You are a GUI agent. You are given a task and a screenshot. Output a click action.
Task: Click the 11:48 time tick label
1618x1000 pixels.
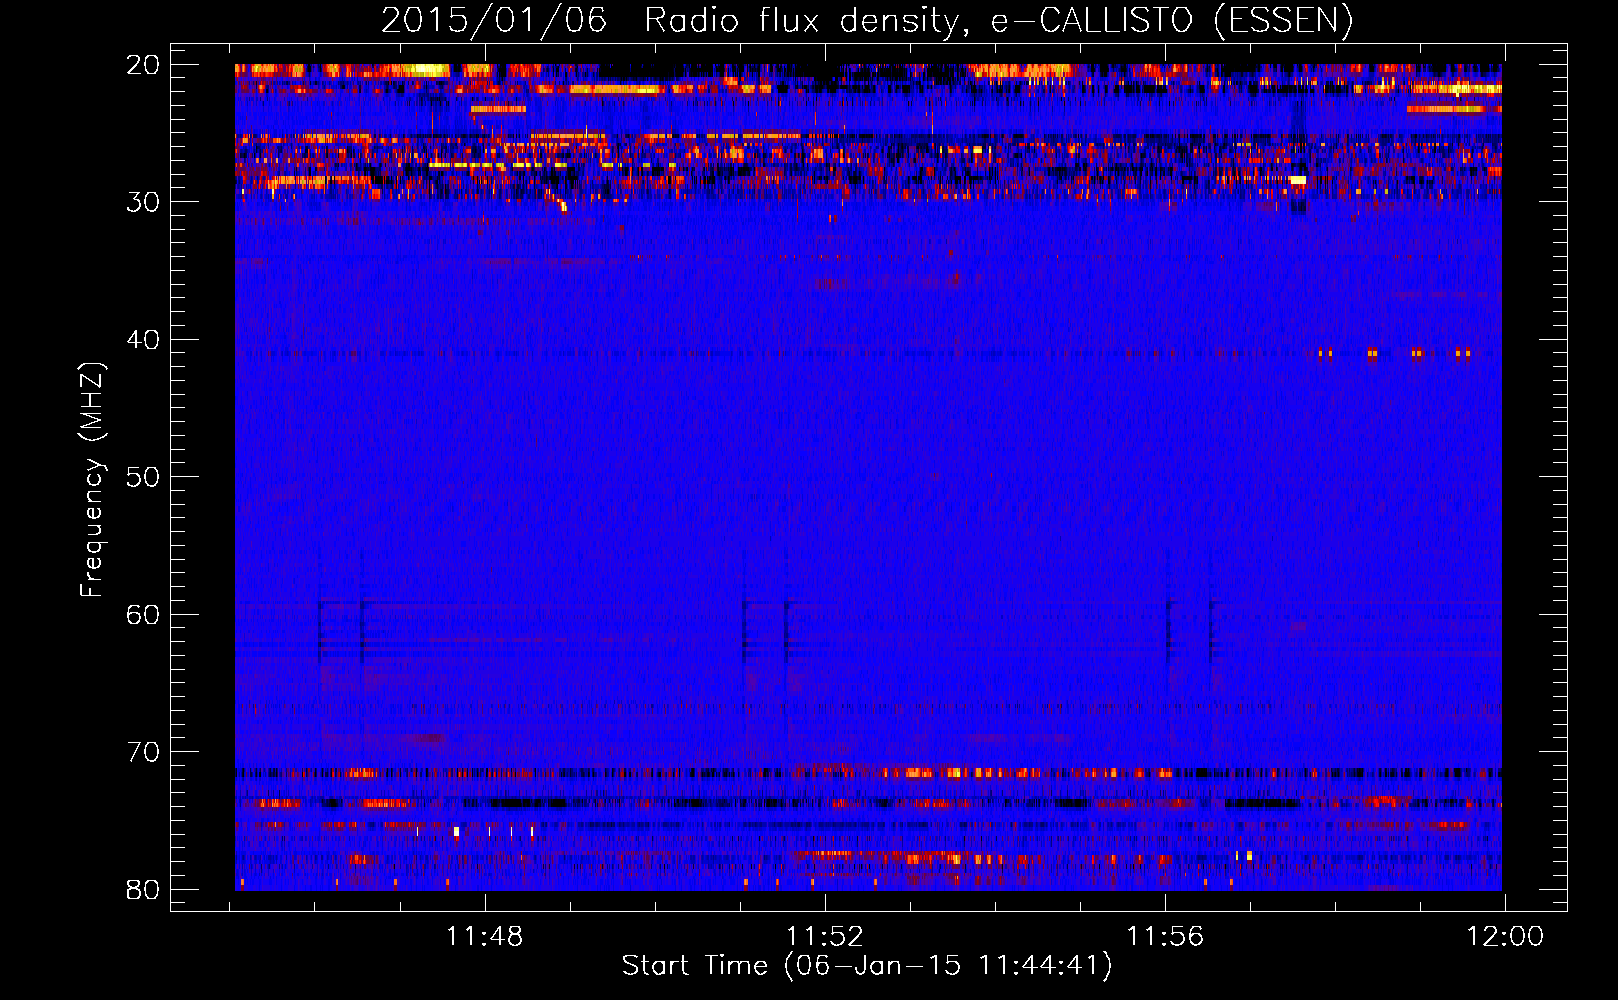click(x=484, y=937)
